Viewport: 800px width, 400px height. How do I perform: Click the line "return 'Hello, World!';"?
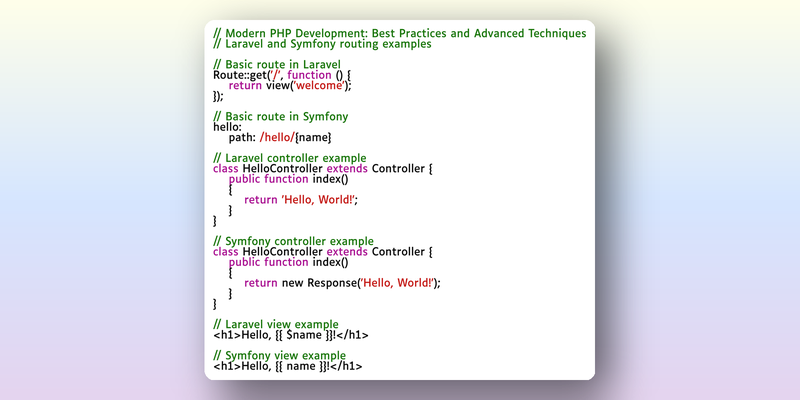(301, 200)
